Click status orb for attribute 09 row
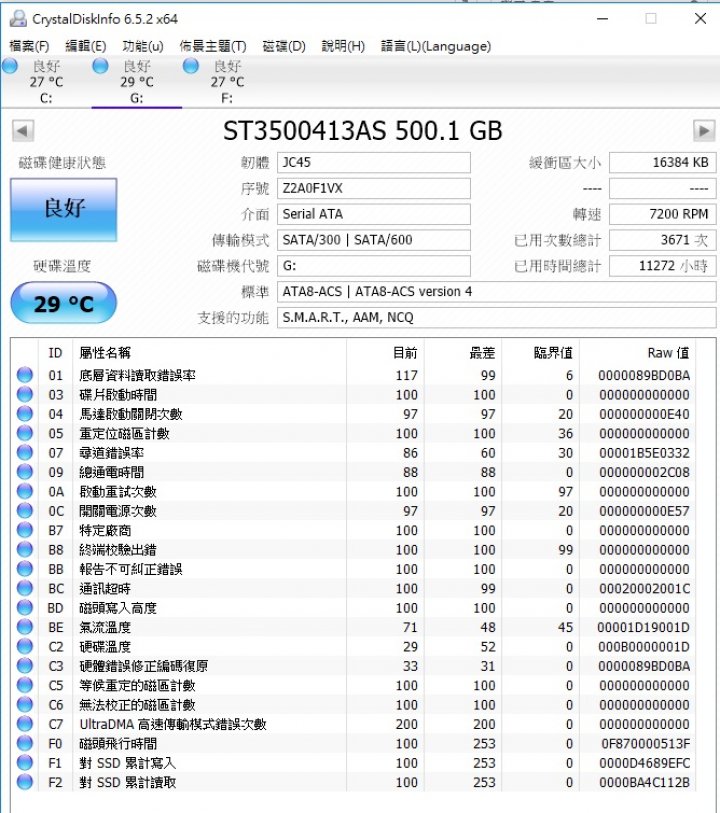Image resolution: width=720 pixels, height=813 pixels. point(24,472)
